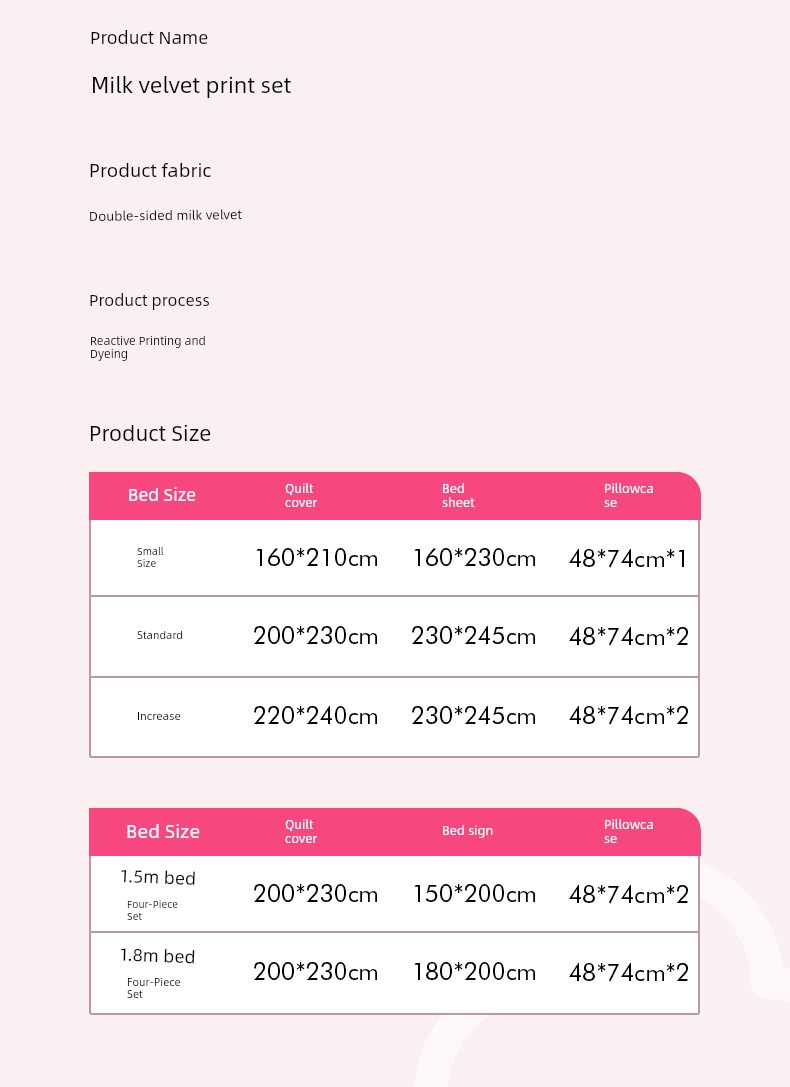Image resolution: width=790 pixels, height=1087 pixels.
Task: Select the "1.8m bed" row label
Action: [158, 956]
